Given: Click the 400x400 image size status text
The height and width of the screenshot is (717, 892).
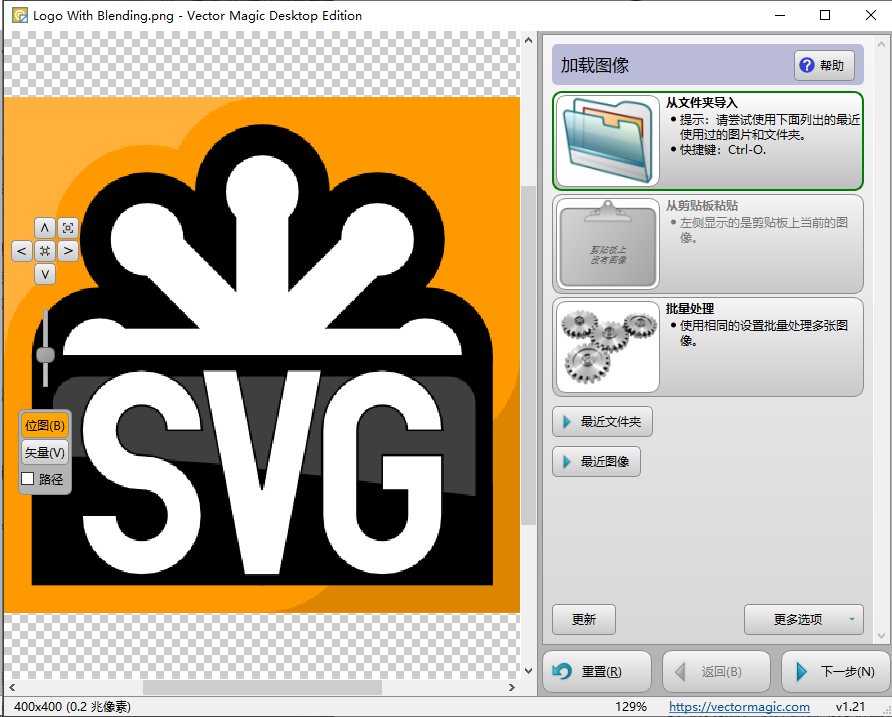Looking at the screenshot, I should tap(72, 707).
